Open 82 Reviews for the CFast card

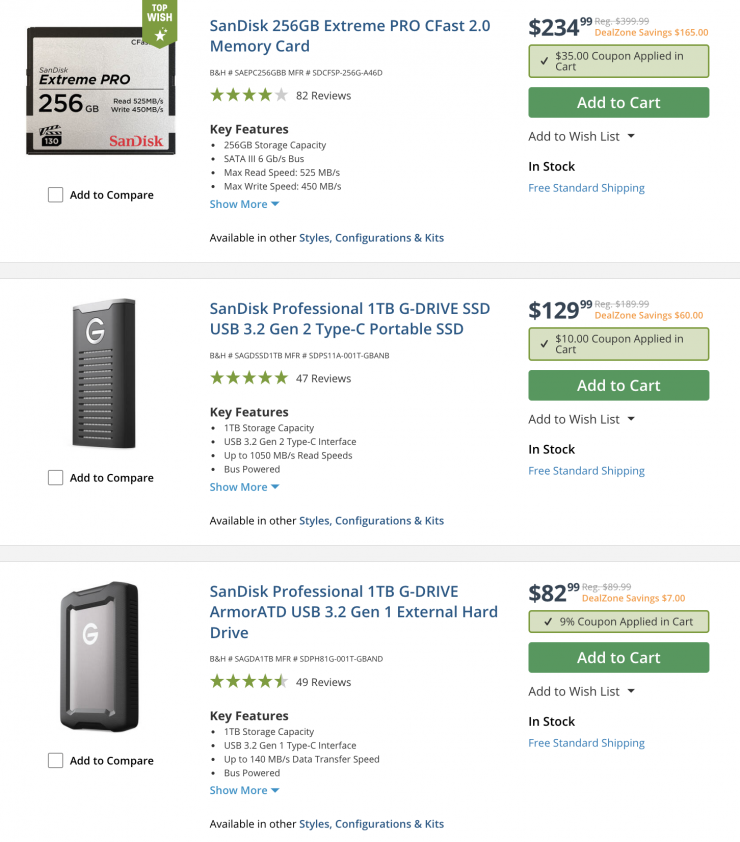[323, 96]
